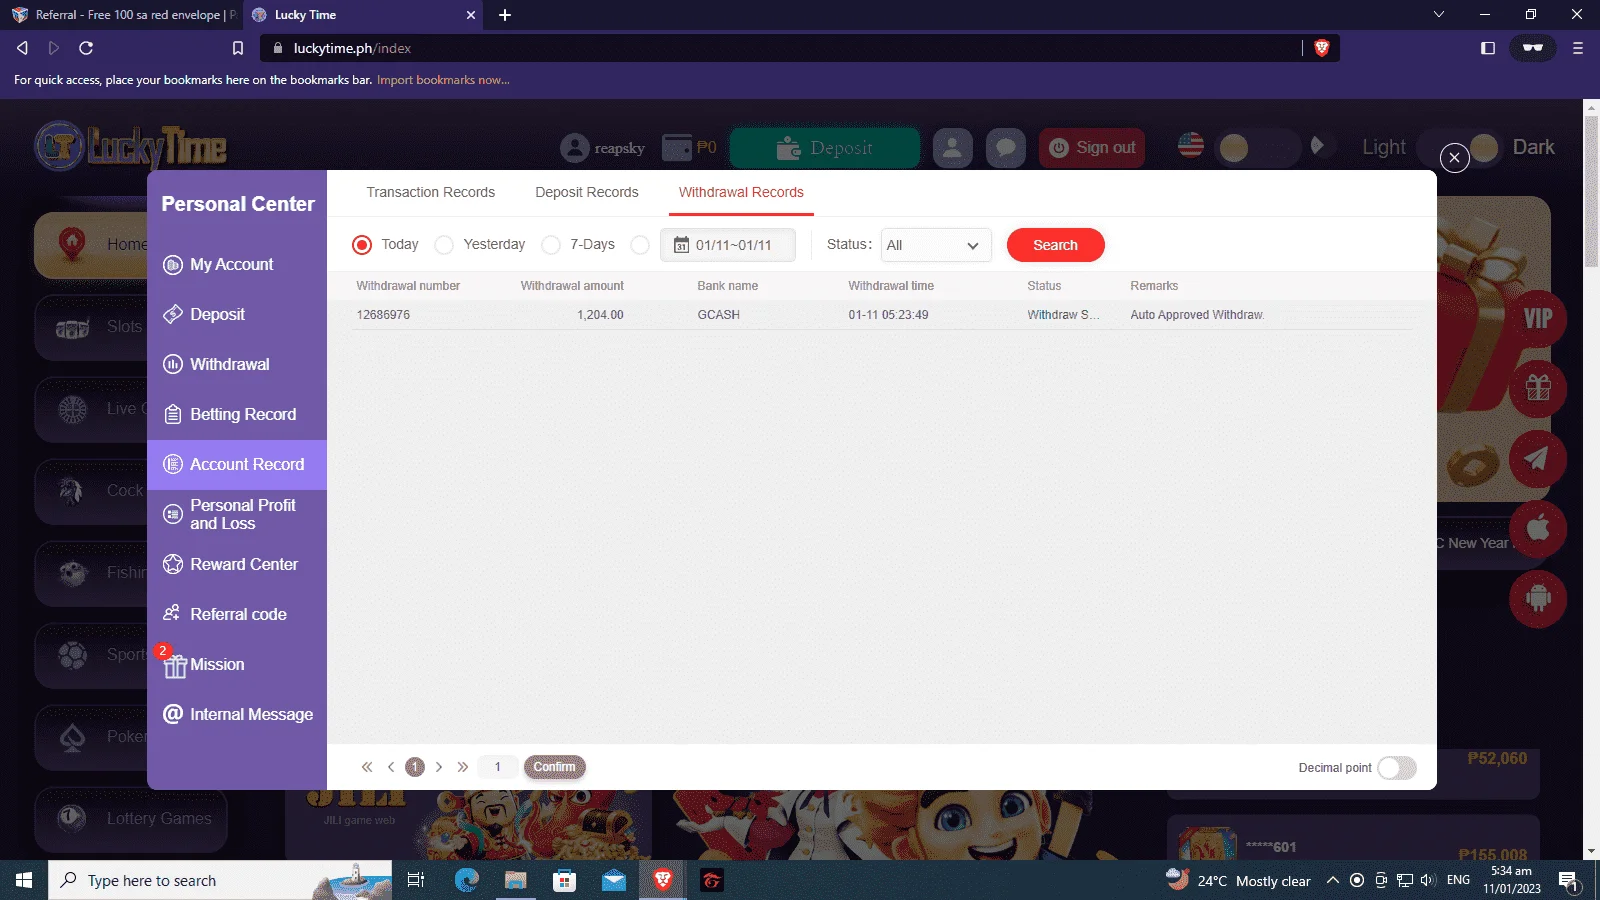Open the chat message icon in header
Image resolution: width=1600 pixels, height=900 pixels.
pos(1006,148)
